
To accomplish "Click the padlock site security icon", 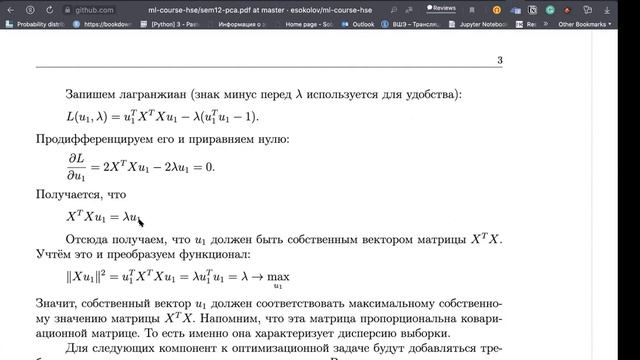I will pyautogui.click(x=67, y=10).
